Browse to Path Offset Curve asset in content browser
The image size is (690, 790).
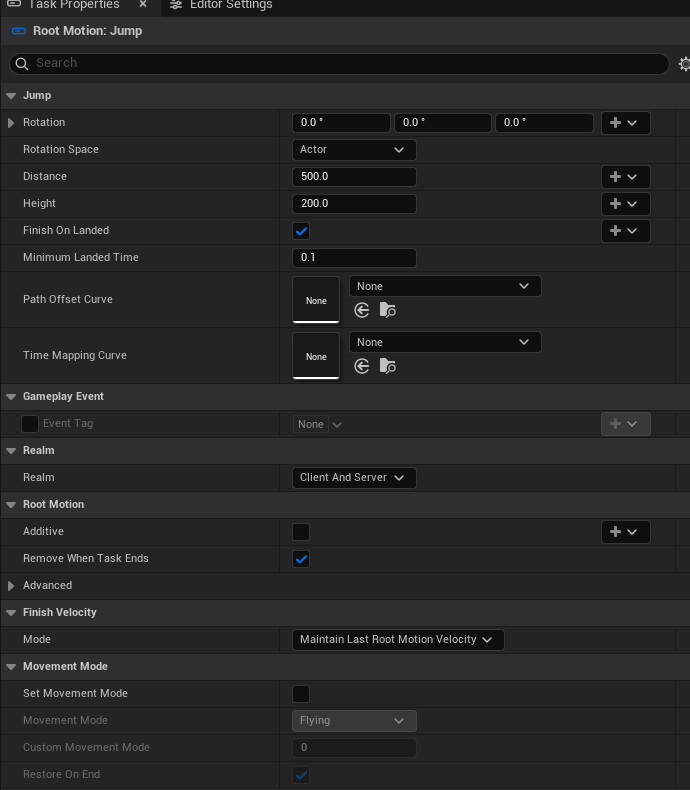tap(387, 310)
